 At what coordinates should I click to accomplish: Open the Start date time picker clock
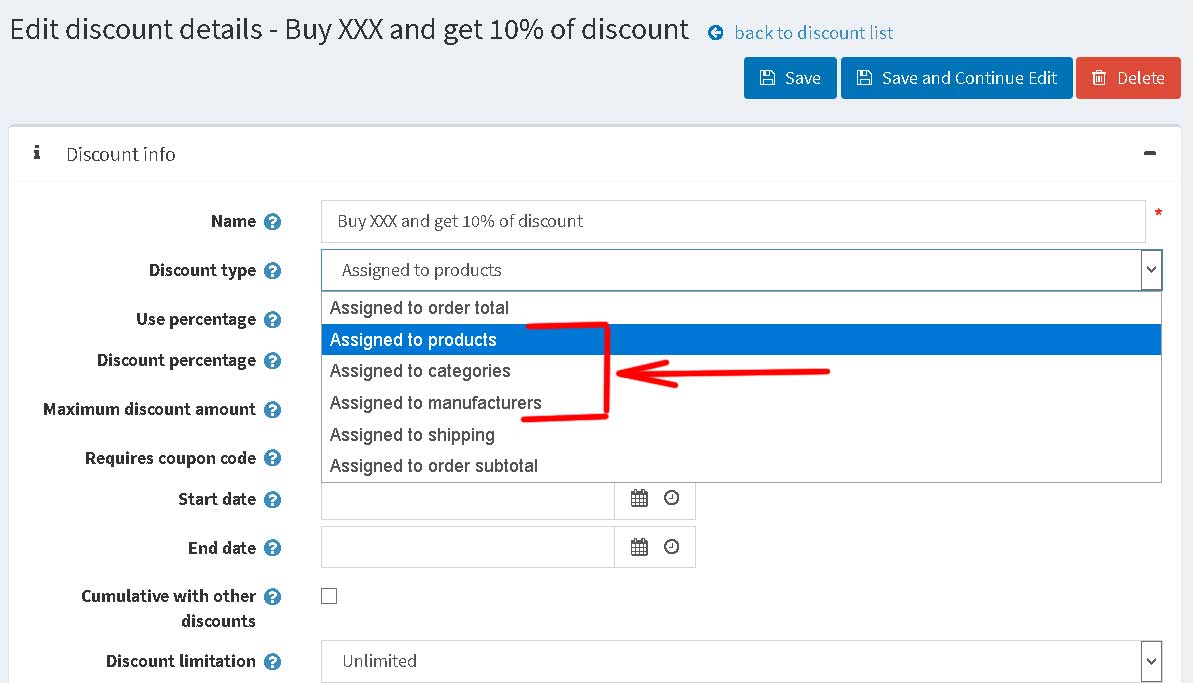click(x=671, y=497)
